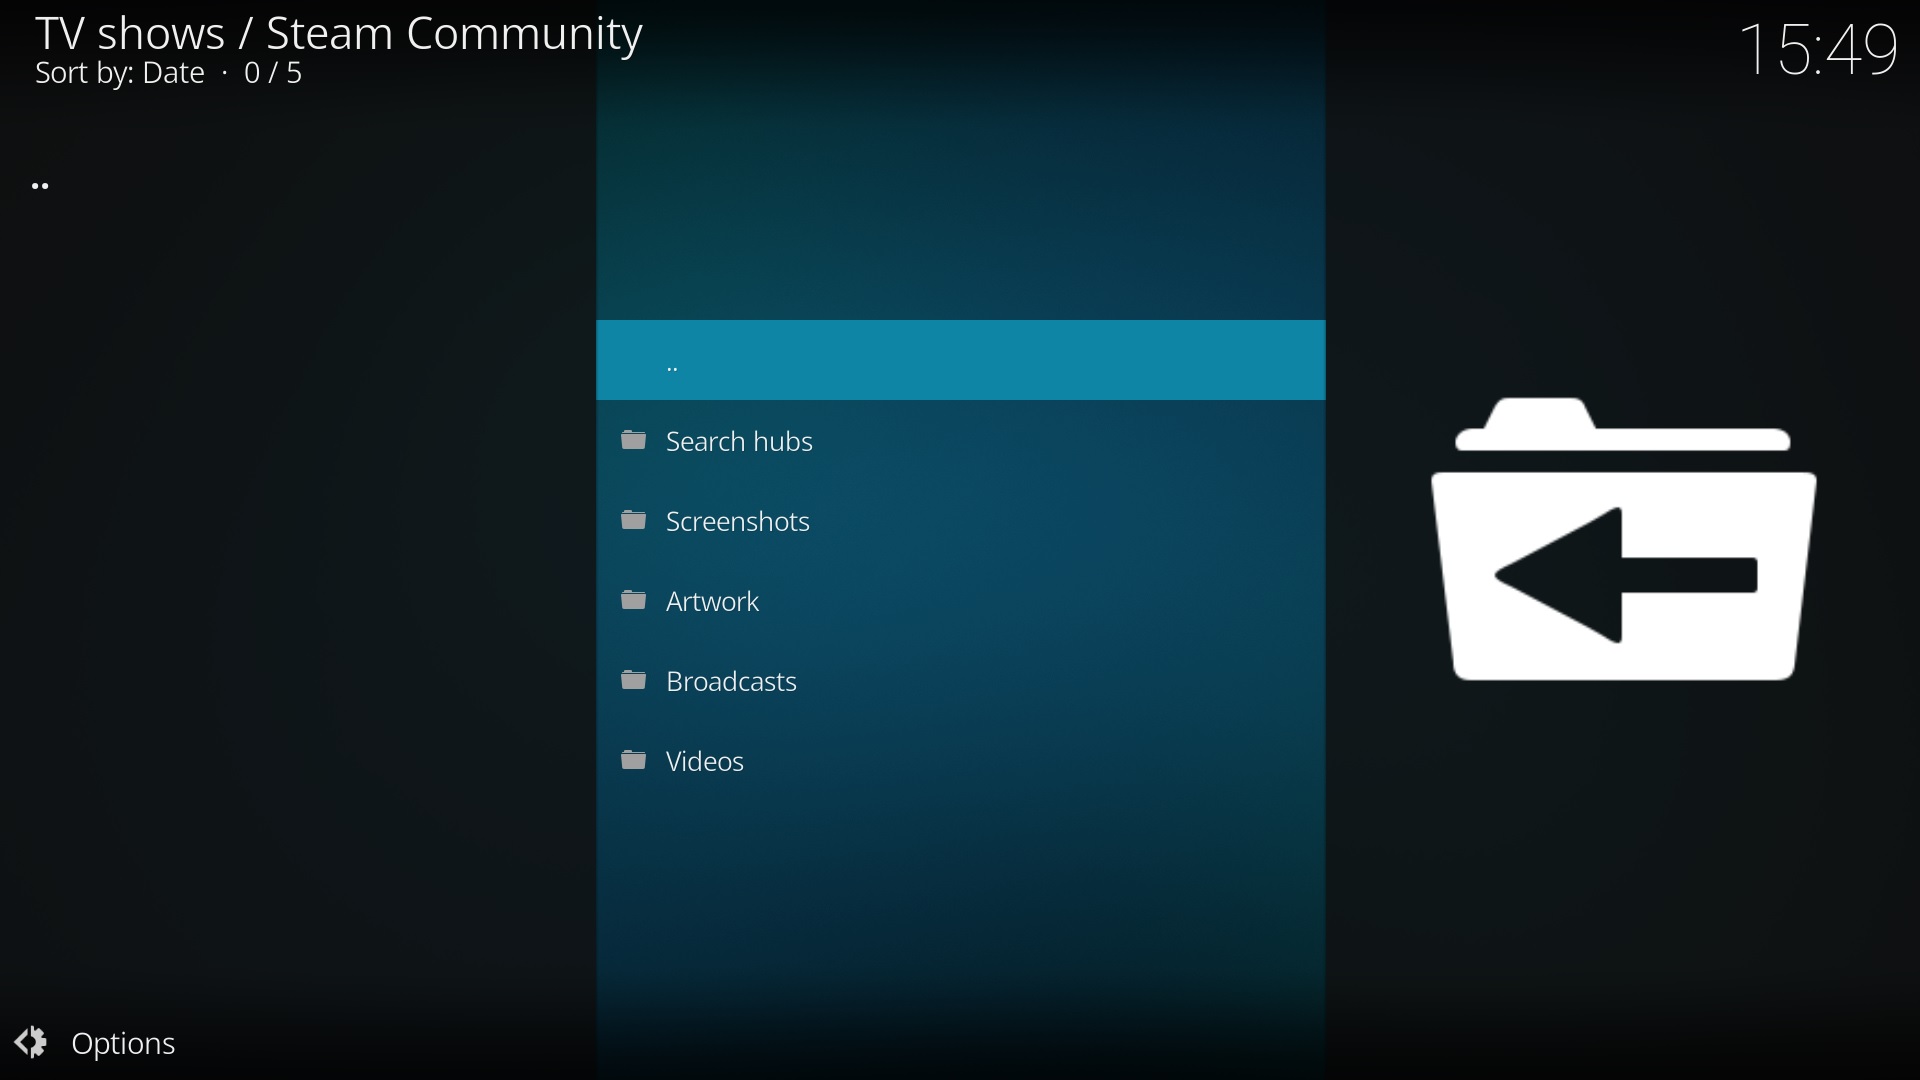Click the large back-arrow folder icon
The image size is (1920, 1080).
click(1623, 540)
